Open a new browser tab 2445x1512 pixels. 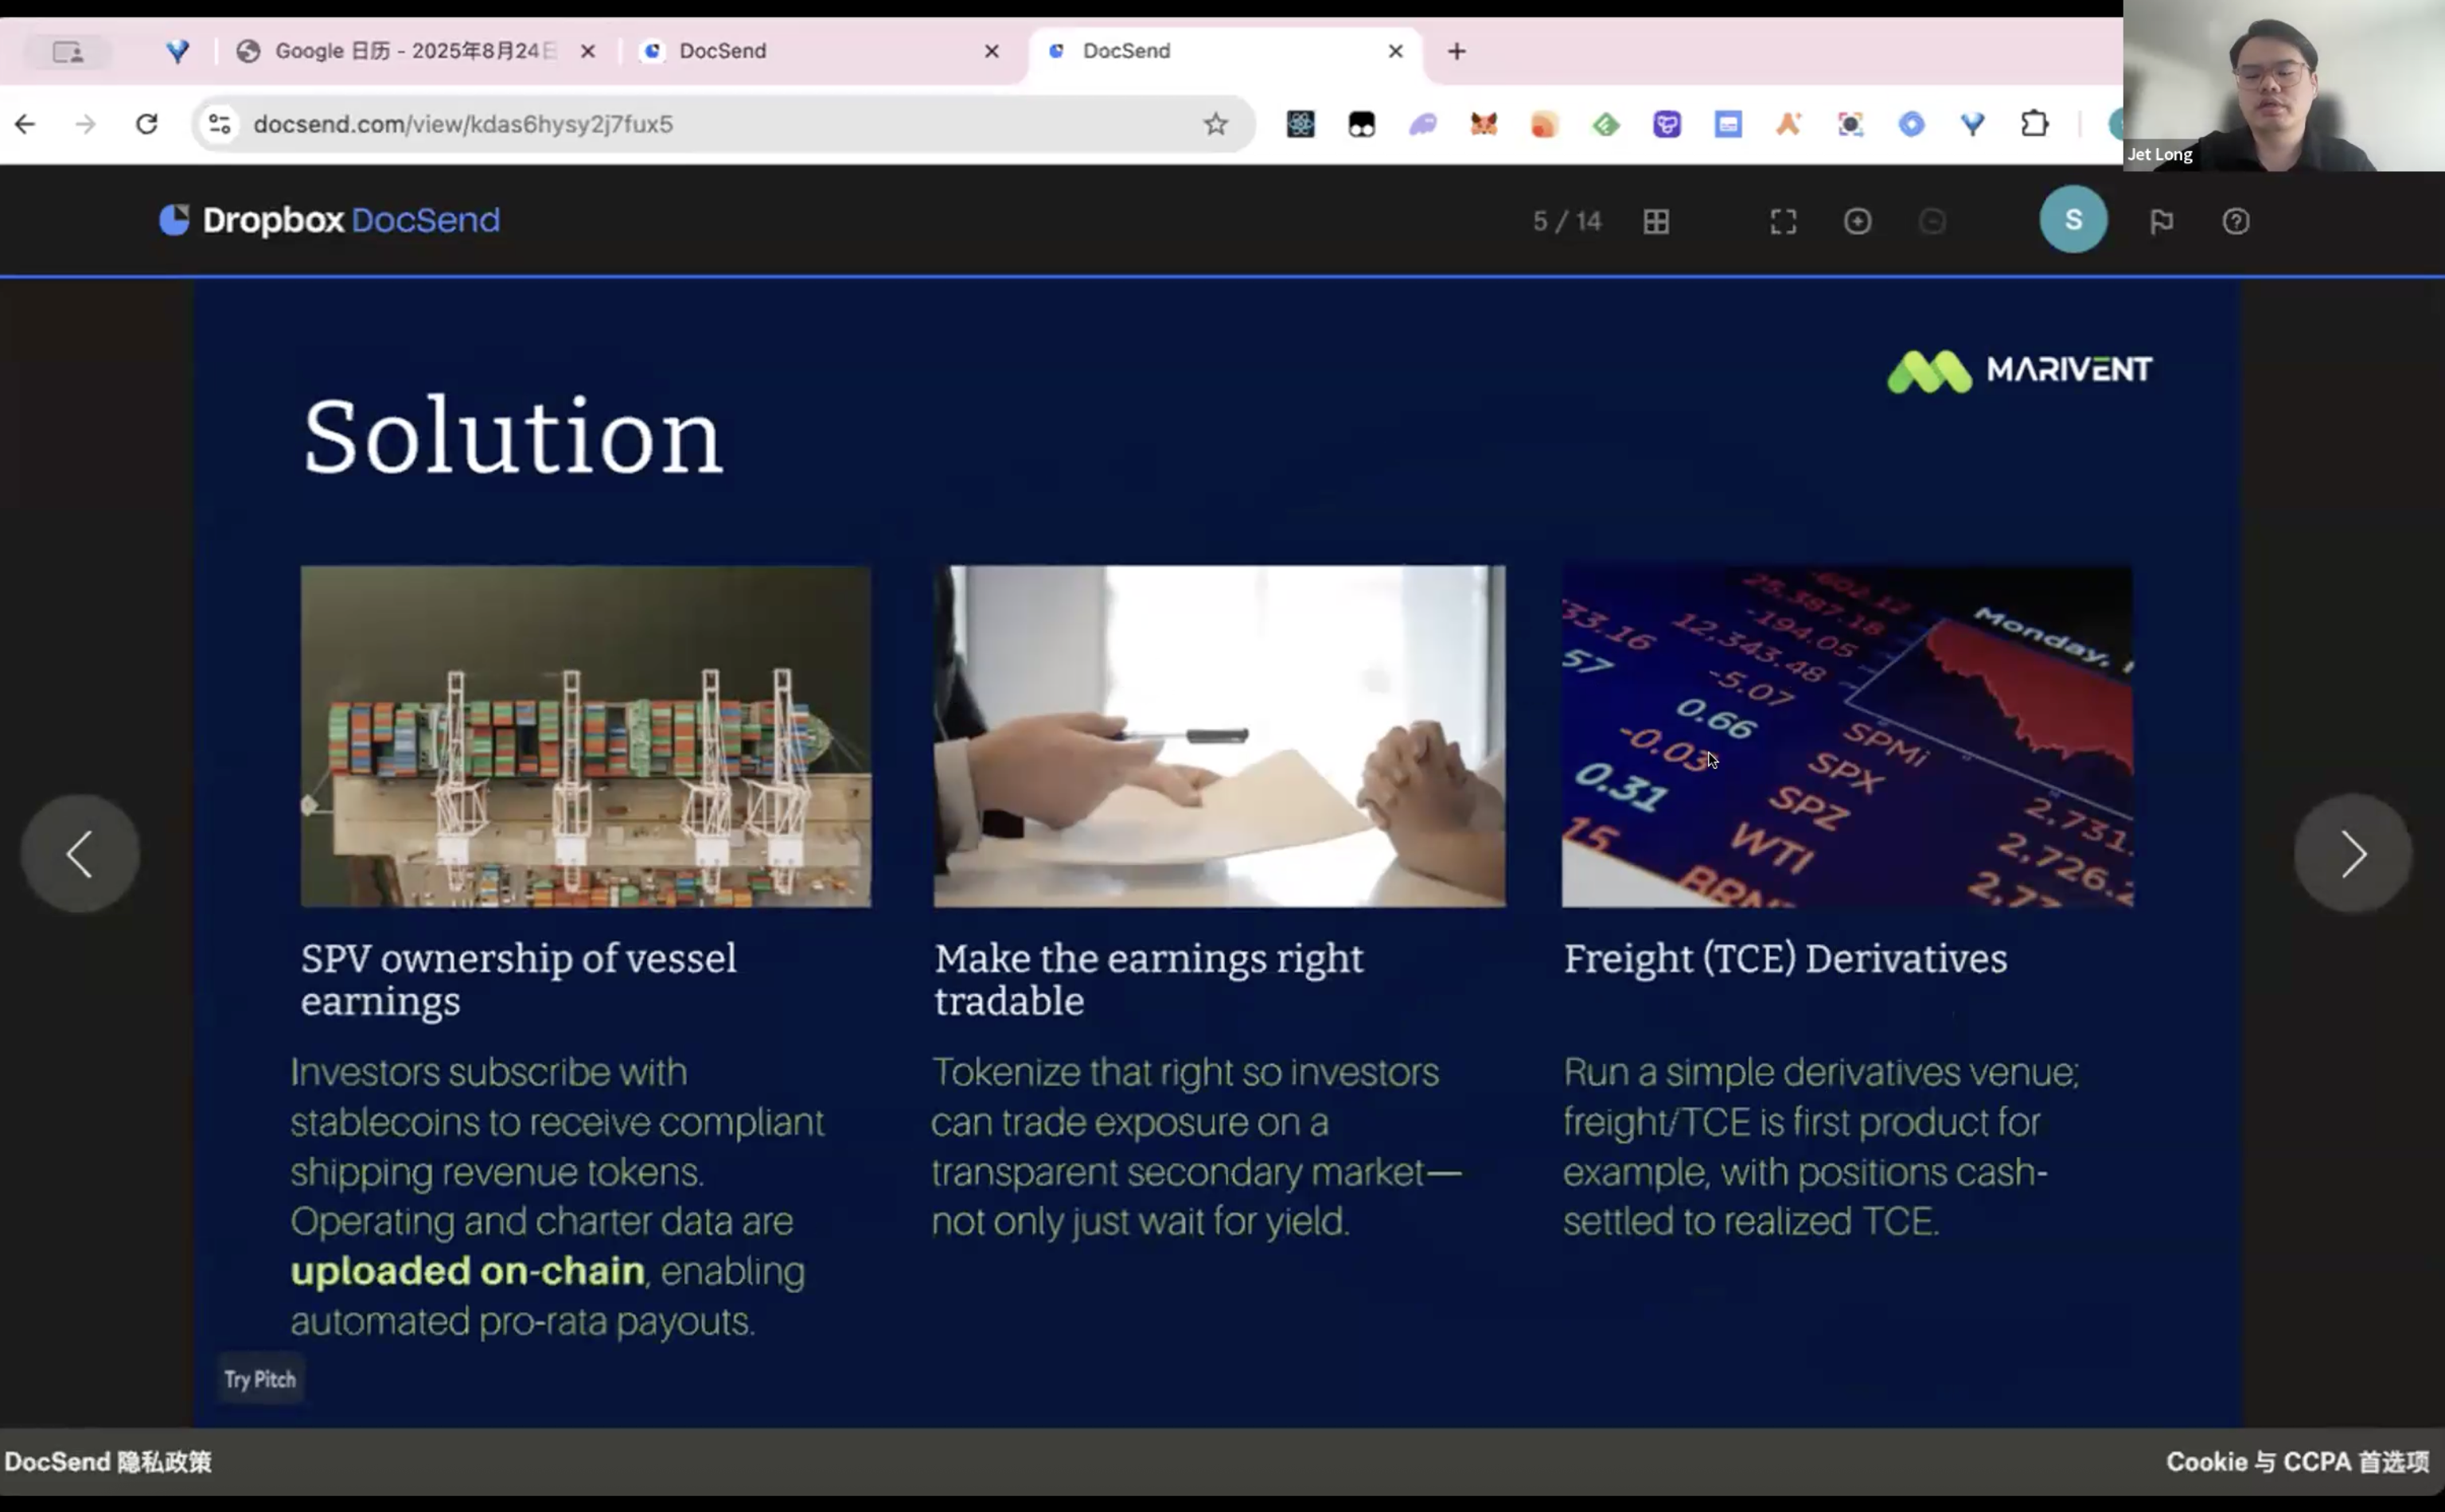click(1456, 51)
